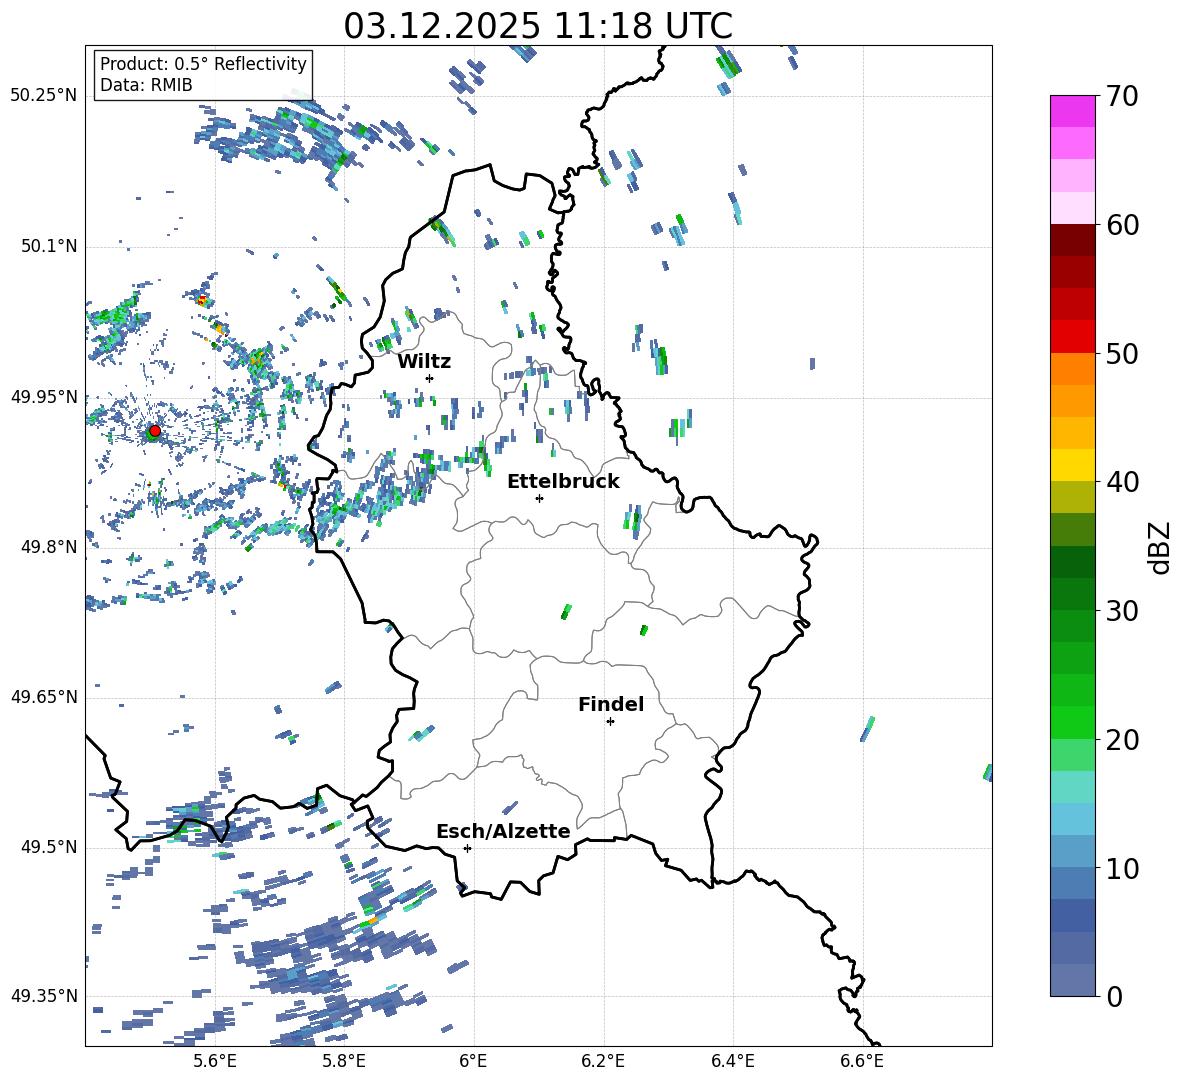Click the Wiltz station cross marker

[x=430, y=378]
